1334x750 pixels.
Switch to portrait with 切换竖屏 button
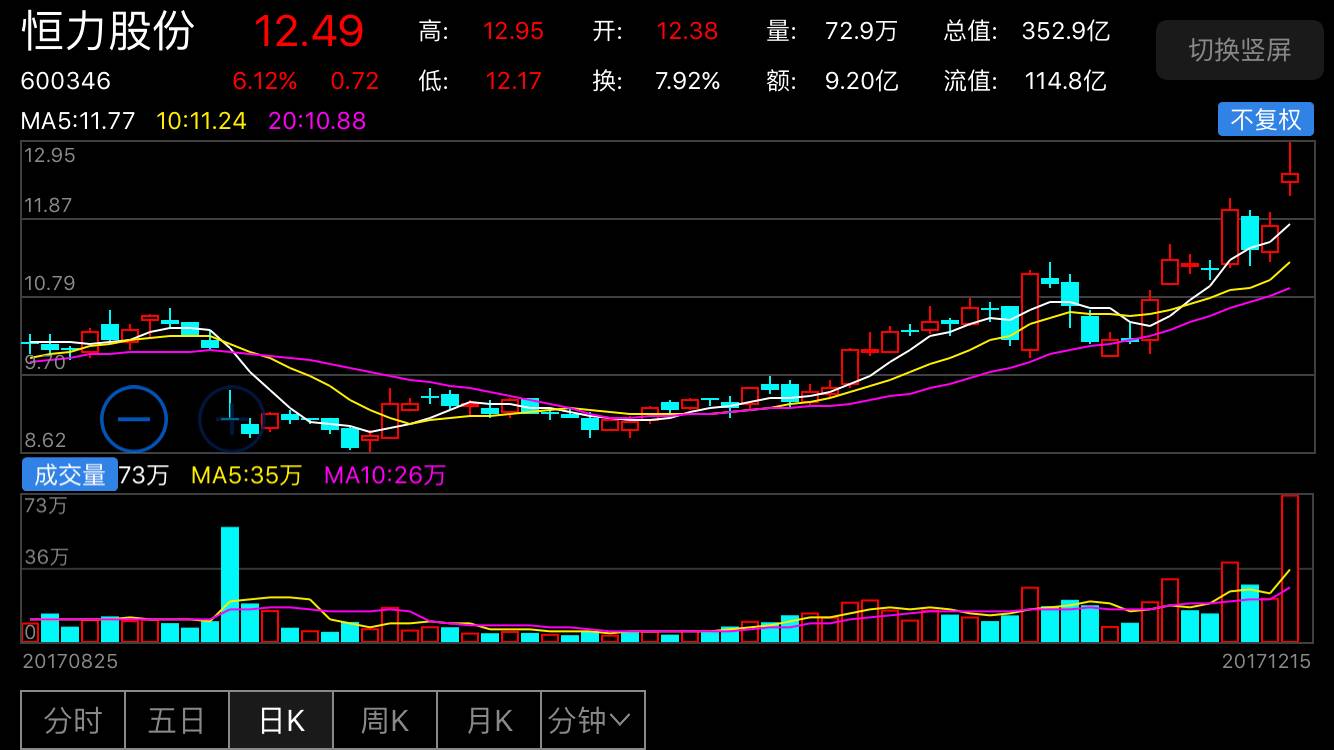coord(1240,50)
